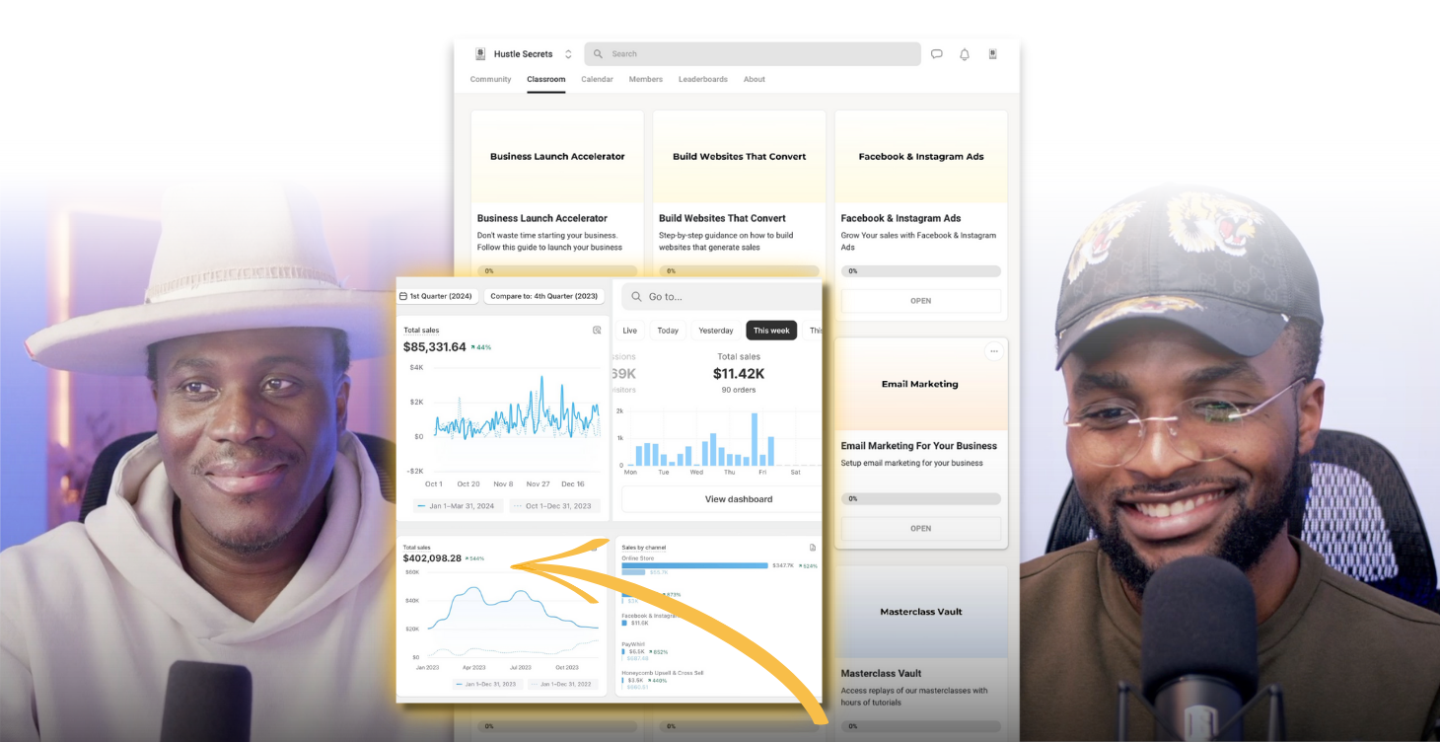This screenshot has height=742, width=1440.
Task: Click the Email Marketing For Your Business title
Action: point(919,446)
